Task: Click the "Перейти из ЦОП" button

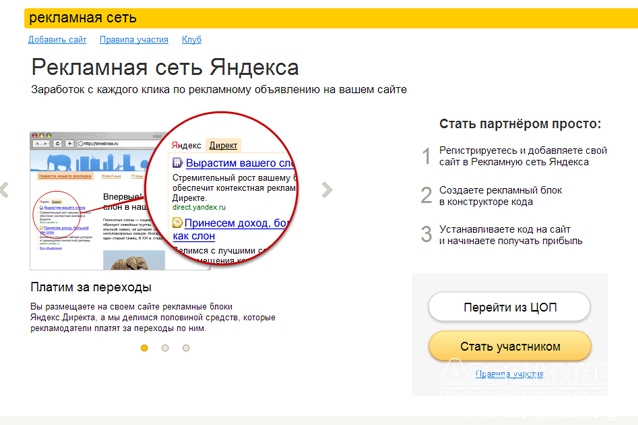Action: tap(509, 307)
